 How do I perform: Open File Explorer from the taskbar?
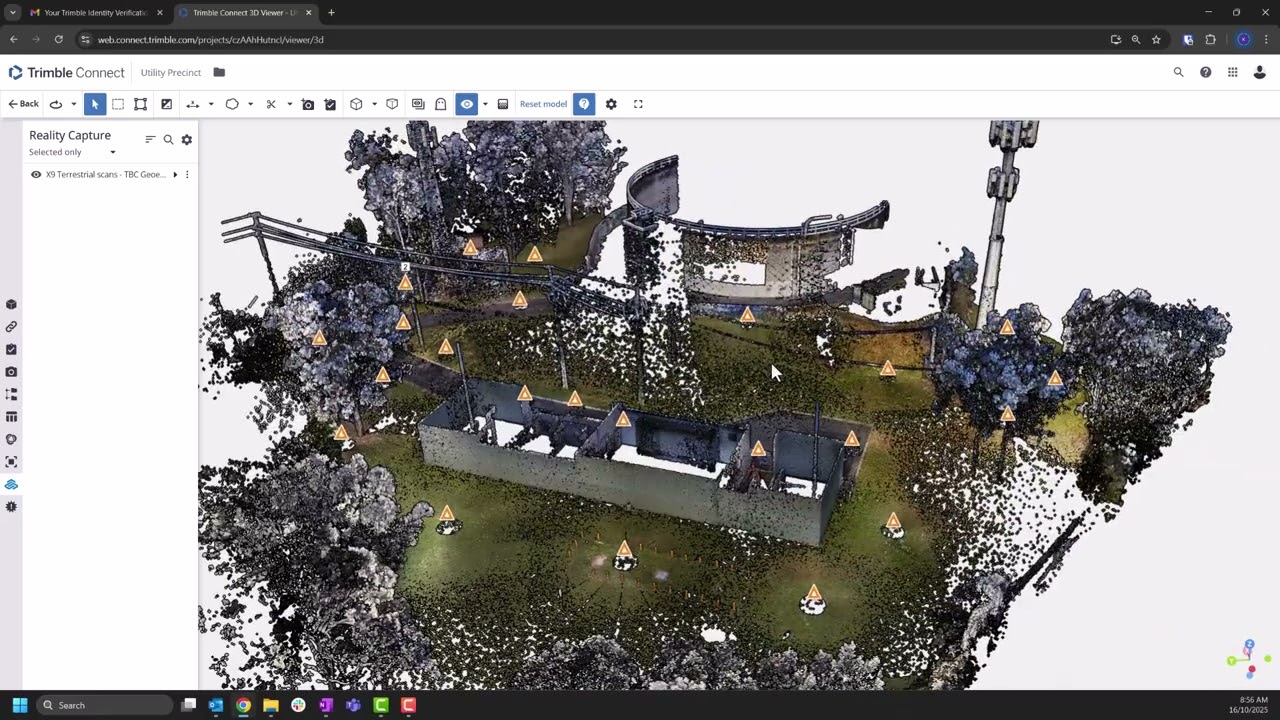point(270,705)
